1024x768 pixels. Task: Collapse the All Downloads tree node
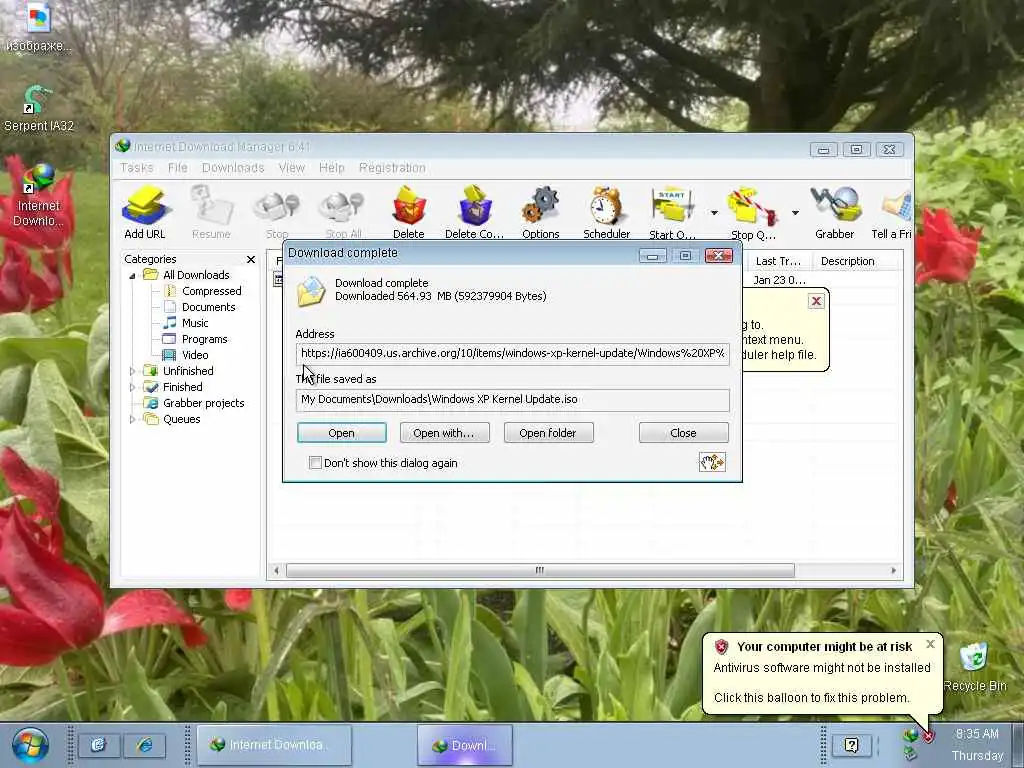click(132, 276)
